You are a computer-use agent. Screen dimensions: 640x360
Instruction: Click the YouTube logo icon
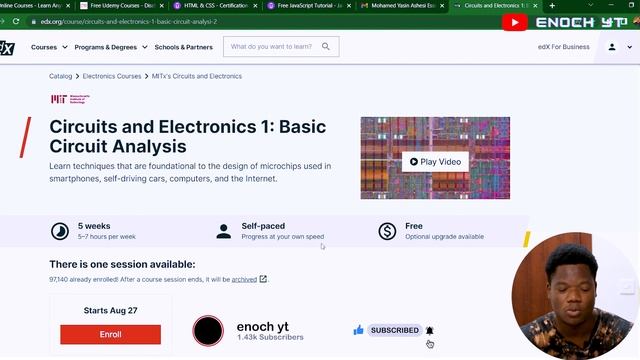point(515,22)
